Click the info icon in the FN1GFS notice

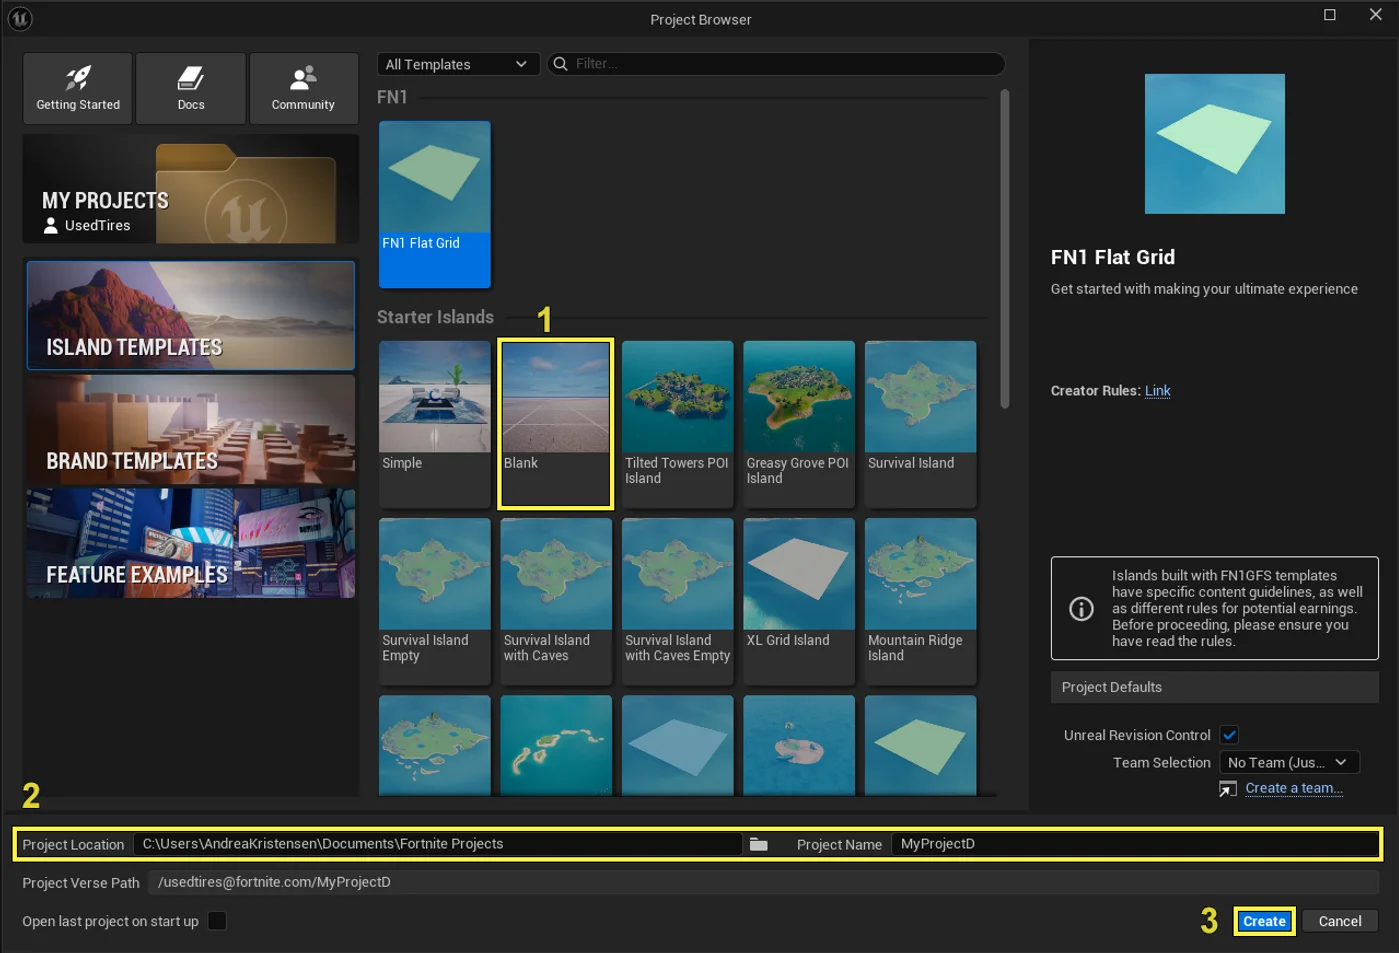pos(1081,608)
